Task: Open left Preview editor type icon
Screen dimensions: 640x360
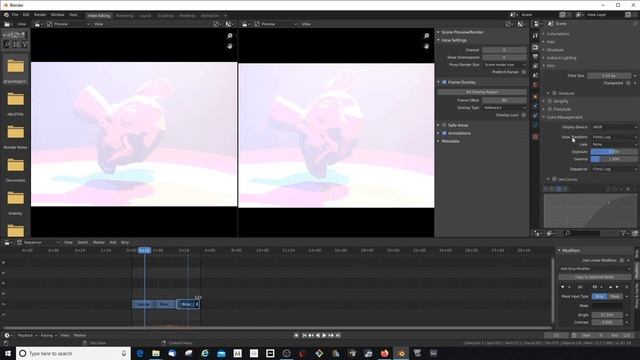Action: 38,24
